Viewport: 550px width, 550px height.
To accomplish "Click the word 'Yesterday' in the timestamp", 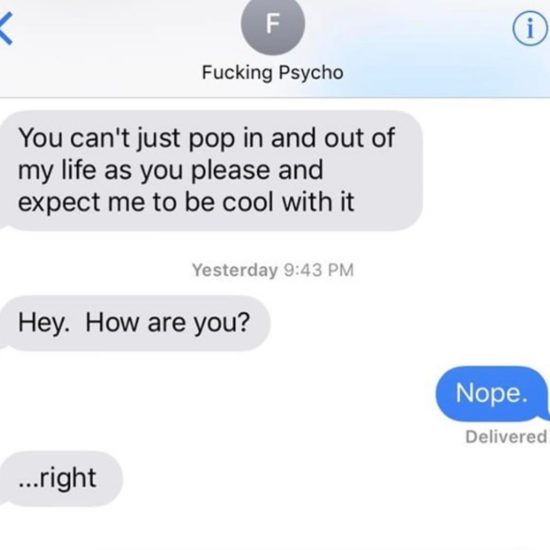I will (235, 270).
